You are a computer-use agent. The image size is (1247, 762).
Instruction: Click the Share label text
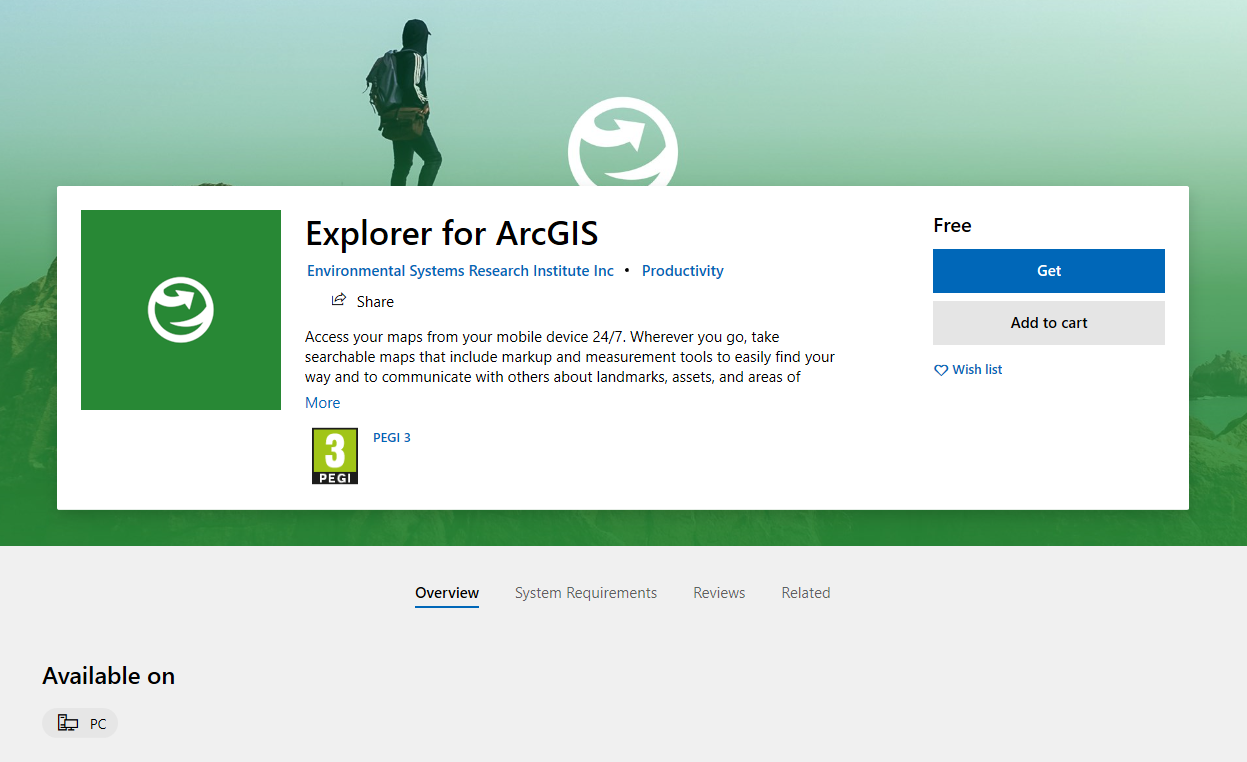375,301
